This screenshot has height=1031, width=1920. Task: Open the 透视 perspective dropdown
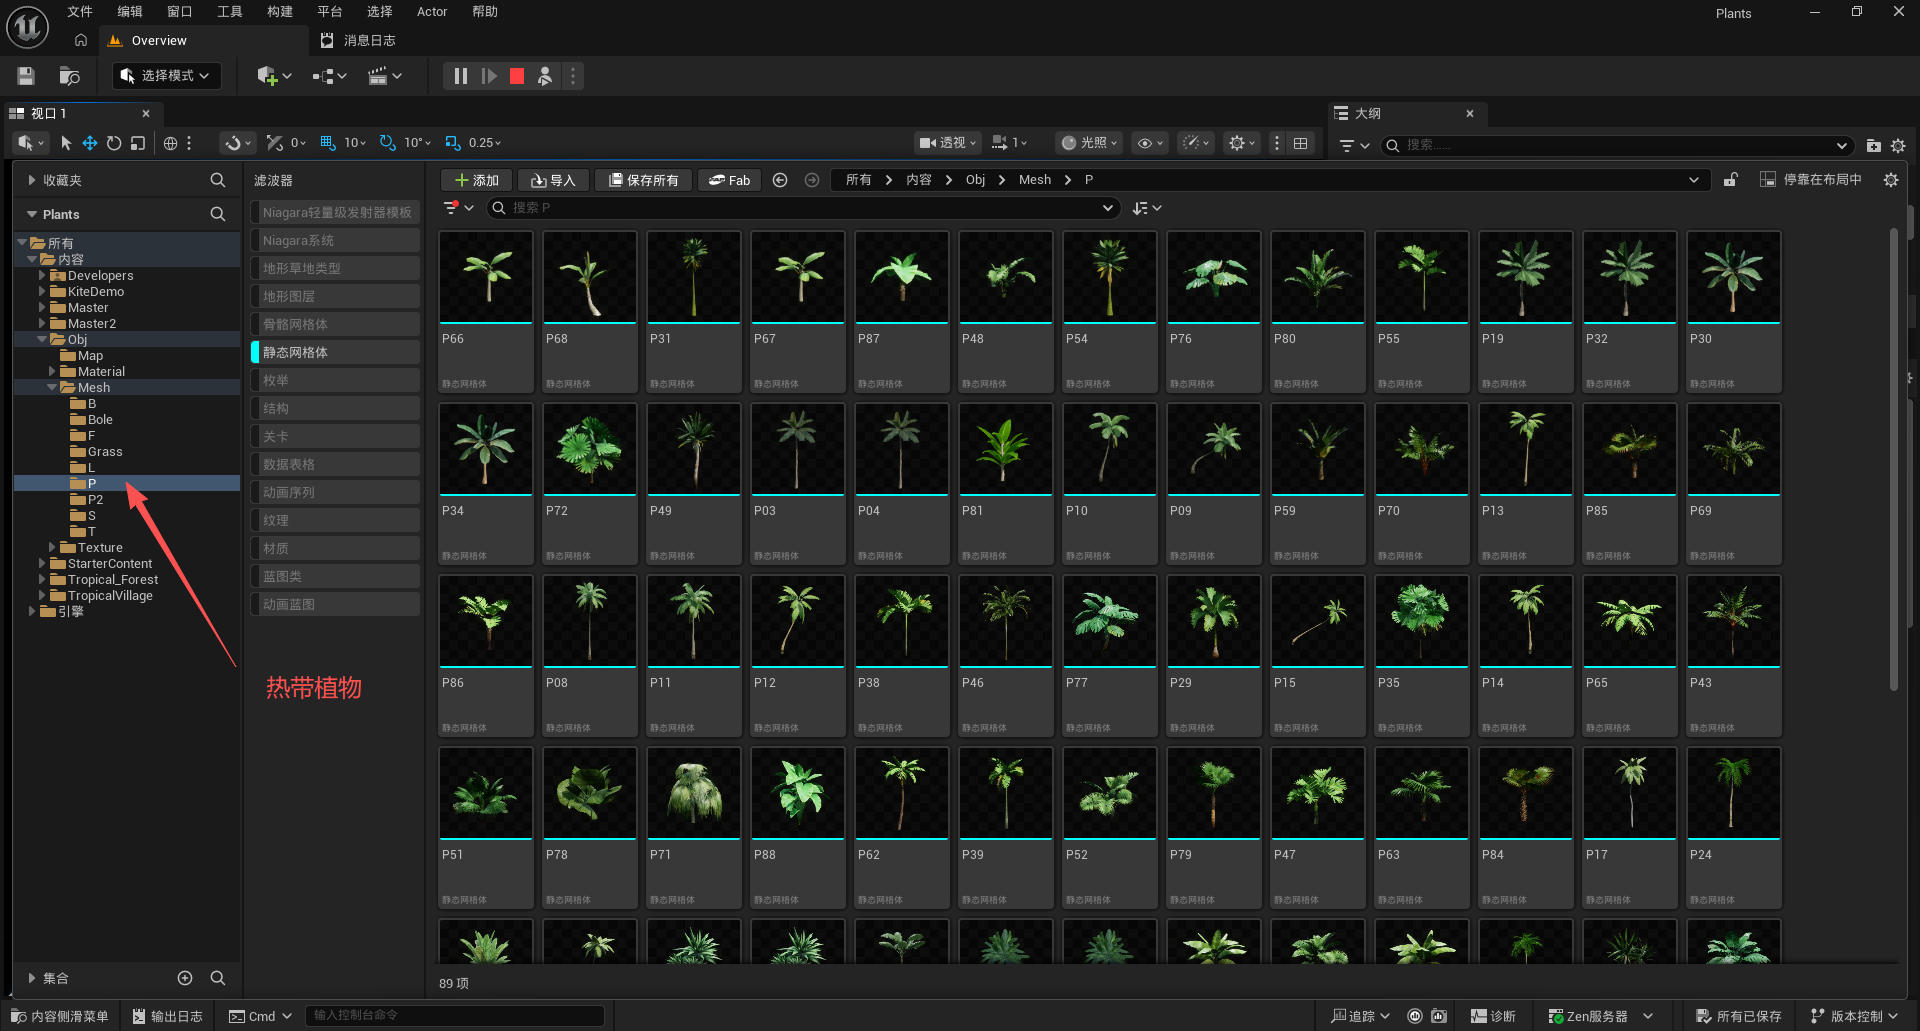[948, 143]
